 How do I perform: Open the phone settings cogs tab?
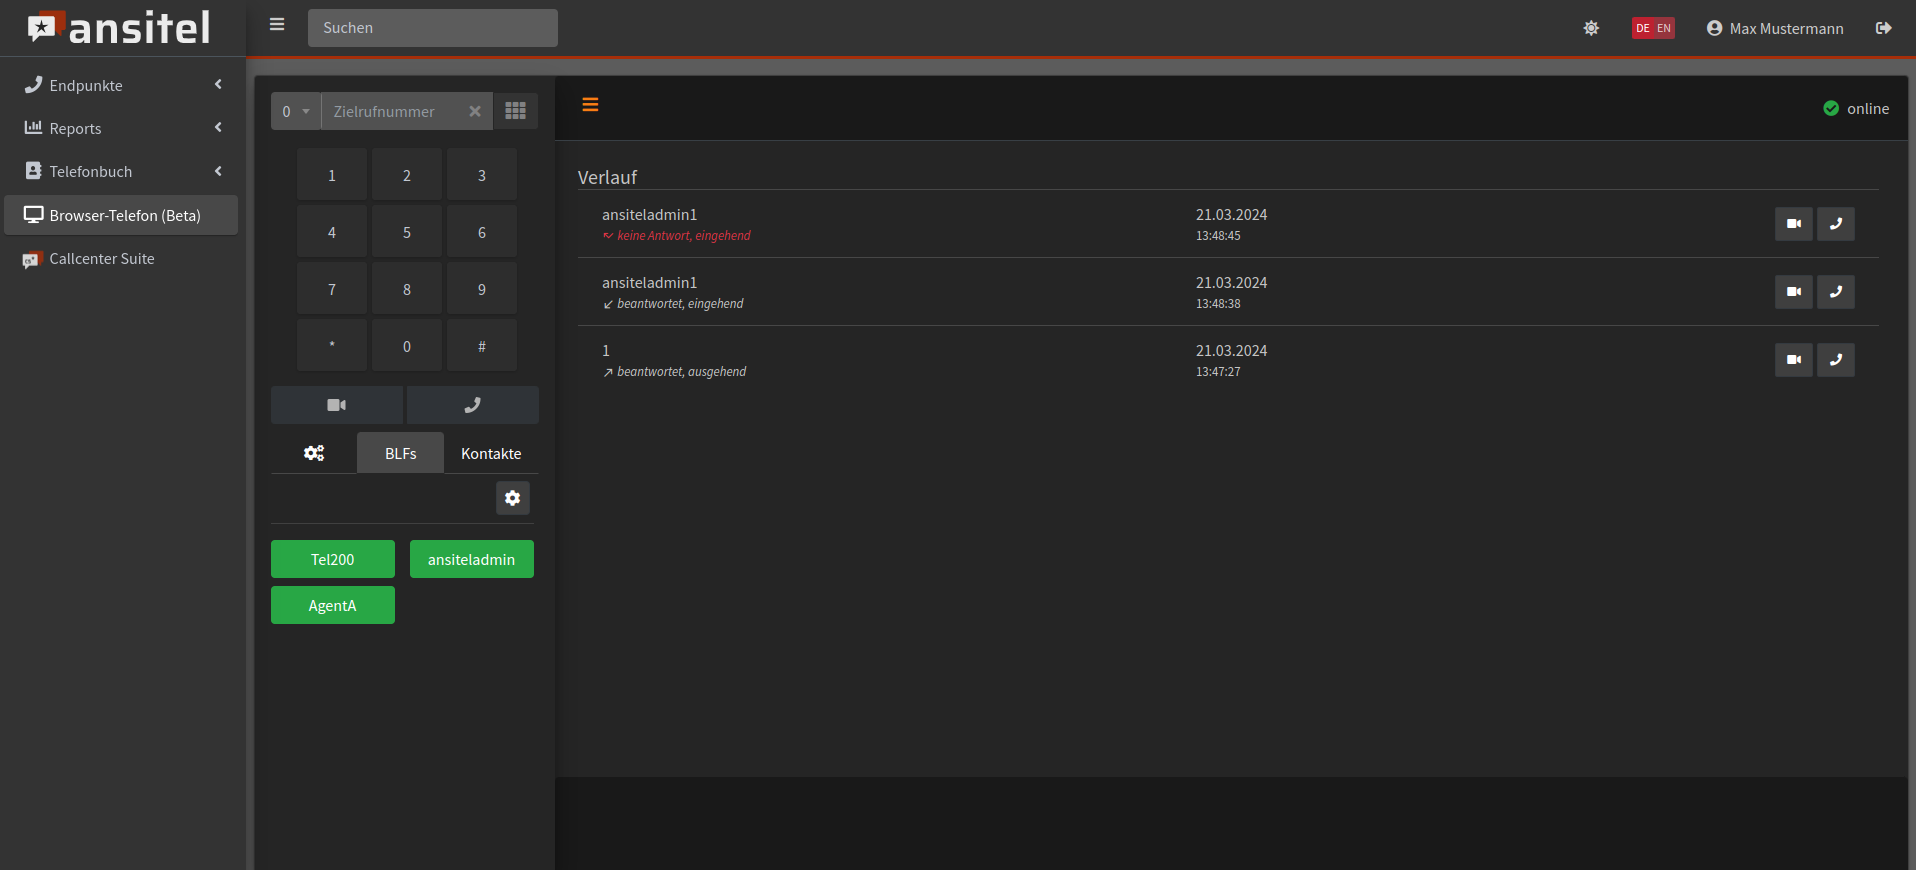pos(314,453)
